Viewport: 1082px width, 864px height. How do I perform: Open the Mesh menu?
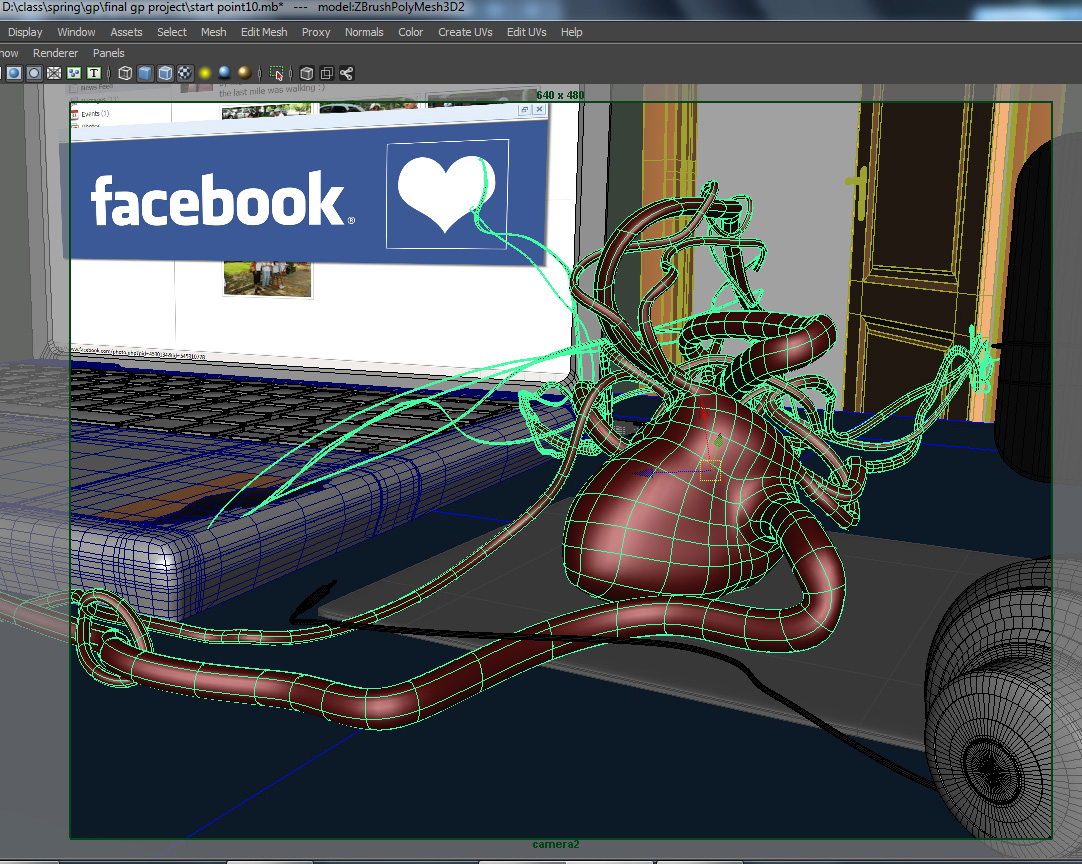click(214, 32)
